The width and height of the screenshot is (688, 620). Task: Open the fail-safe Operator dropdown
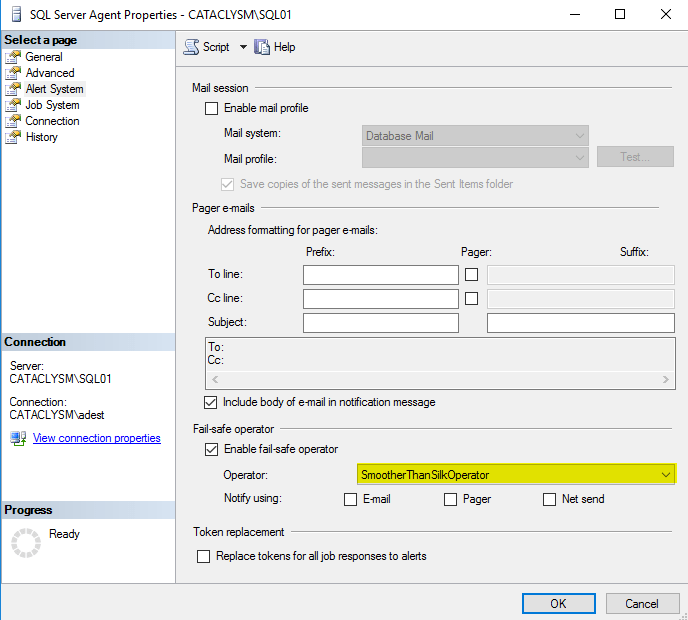pyautogui.click(x=515, y=475)
